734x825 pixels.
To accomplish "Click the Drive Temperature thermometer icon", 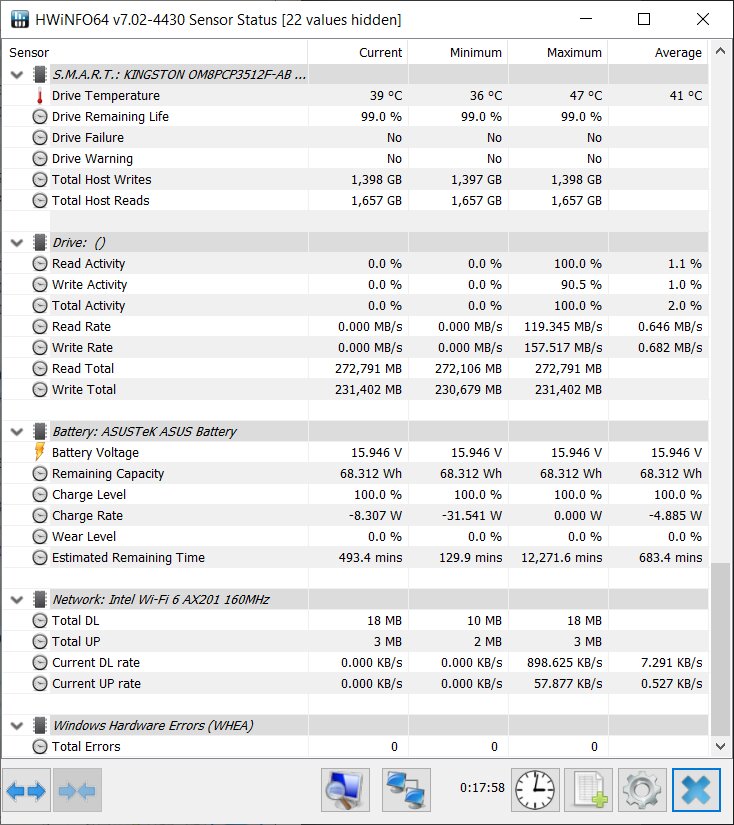I will pyautogui.click(x=39, y=96).
